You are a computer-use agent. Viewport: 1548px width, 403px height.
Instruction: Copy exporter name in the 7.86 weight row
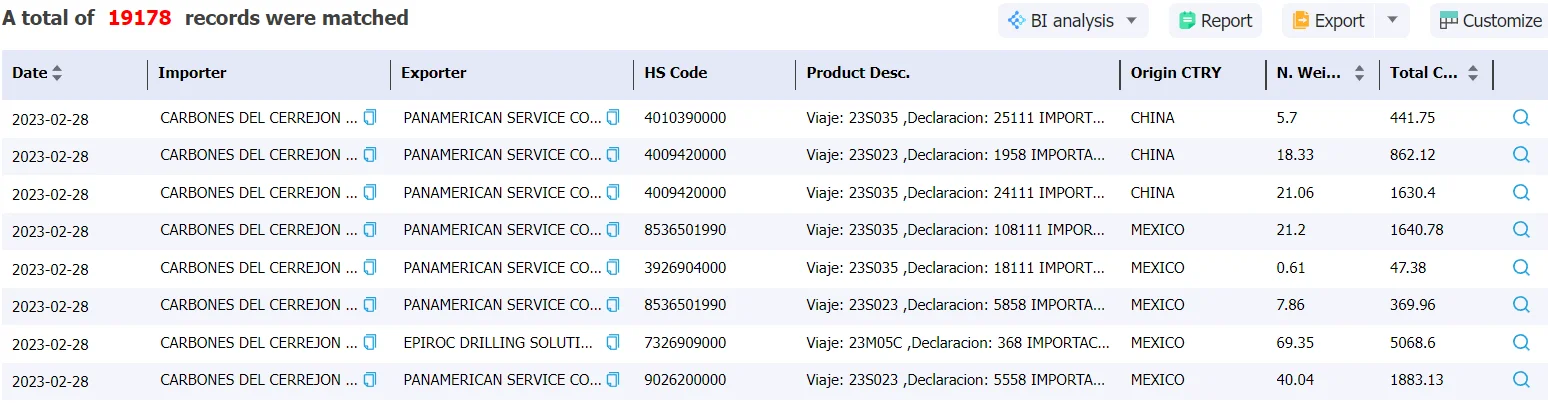coord(613,304)
